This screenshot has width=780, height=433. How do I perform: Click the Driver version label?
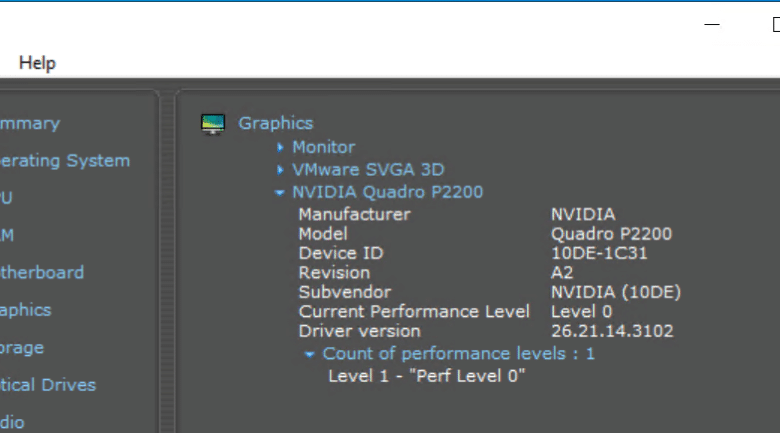(360, 331)
